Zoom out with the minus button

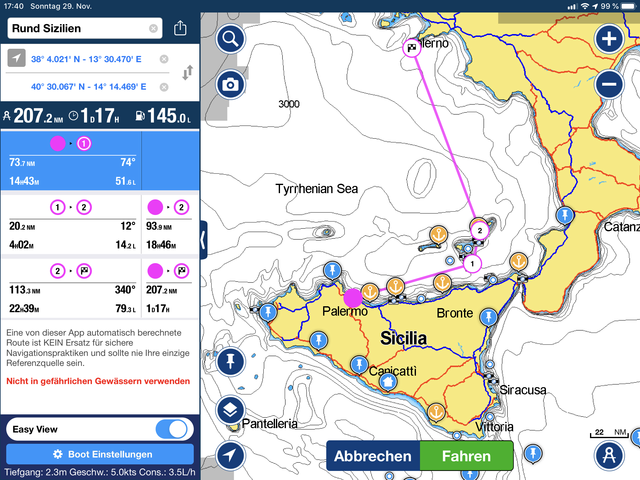click(609, 84)
